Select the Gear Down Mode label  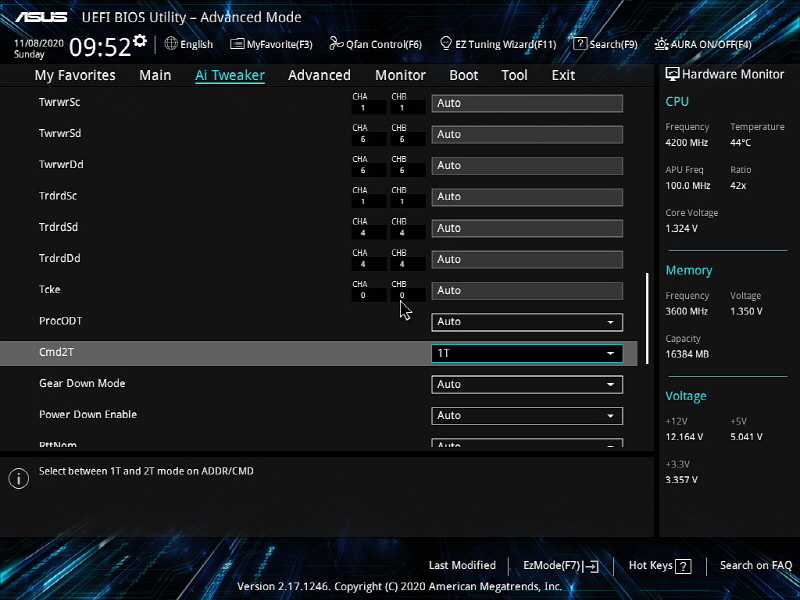82,383
